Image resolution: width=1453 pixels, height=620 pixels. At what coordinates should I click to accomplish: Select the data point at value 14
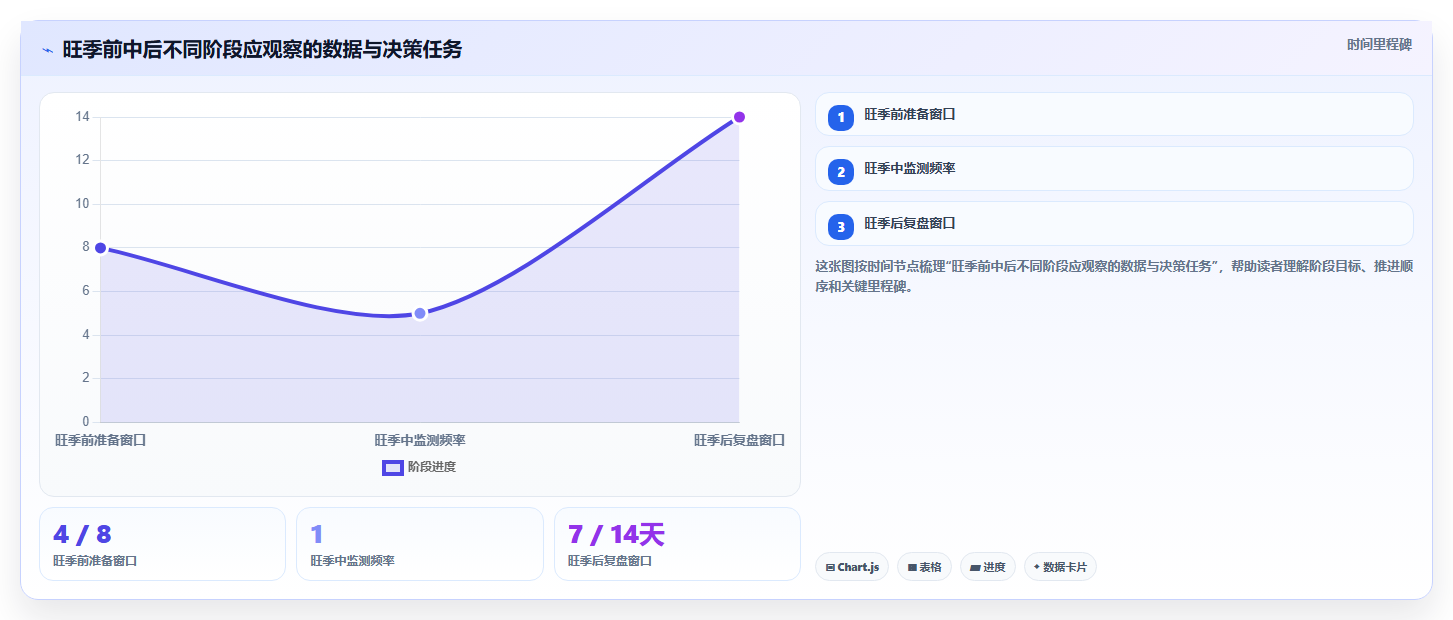pos(739,117)
